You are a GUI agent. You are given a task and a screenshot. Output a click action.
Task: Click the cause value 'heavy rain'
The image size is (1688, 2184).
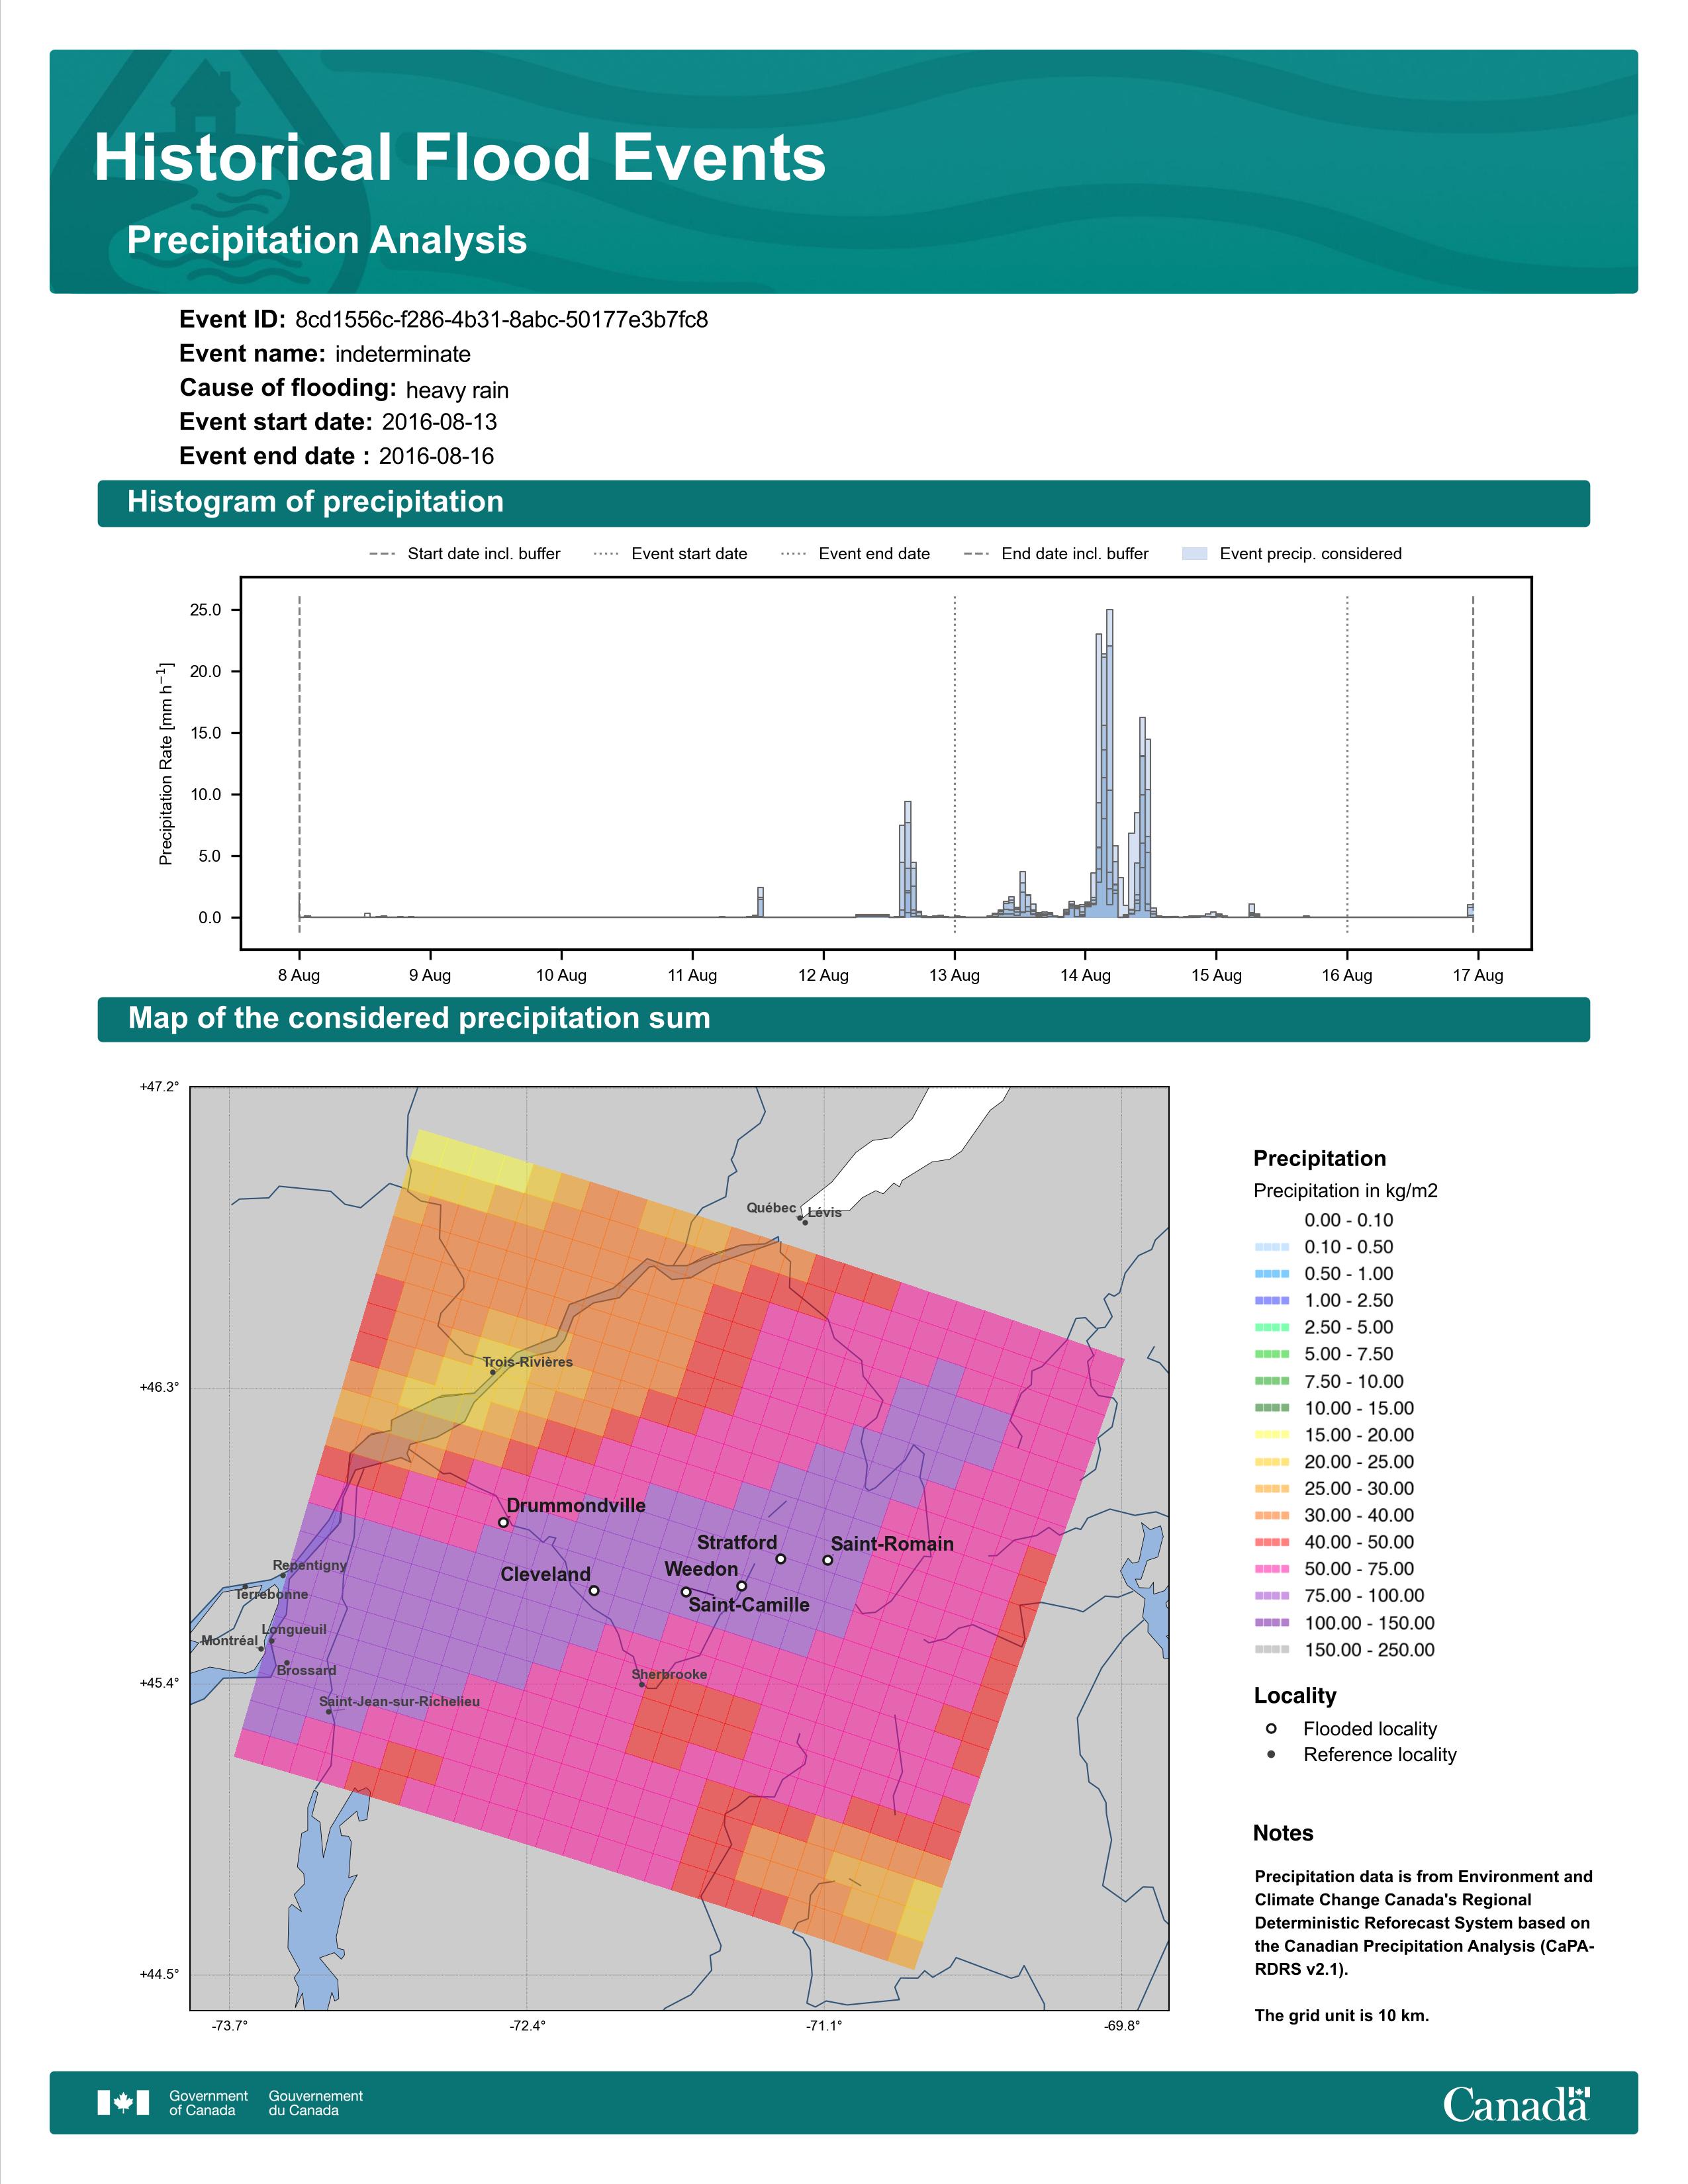point(457,390)
